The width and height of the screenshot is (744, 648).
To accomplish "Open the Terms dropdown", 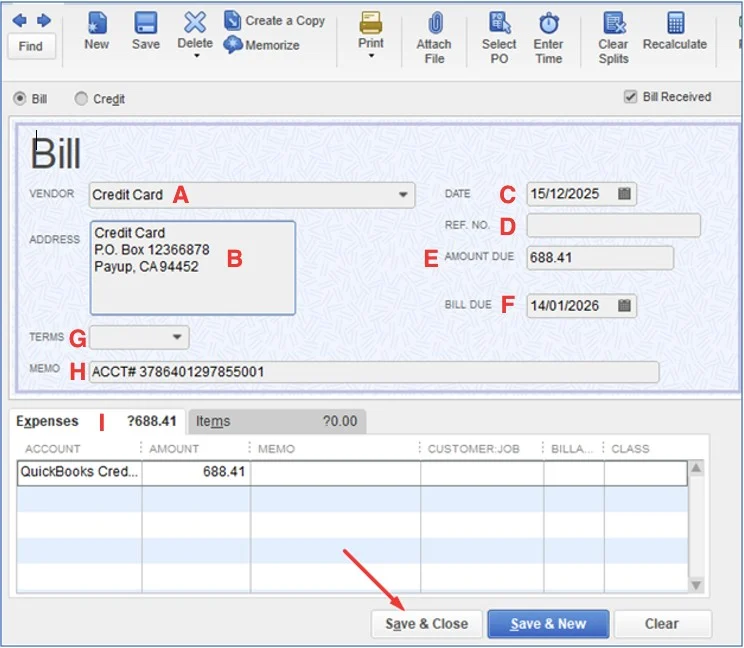I will point(177,337).
